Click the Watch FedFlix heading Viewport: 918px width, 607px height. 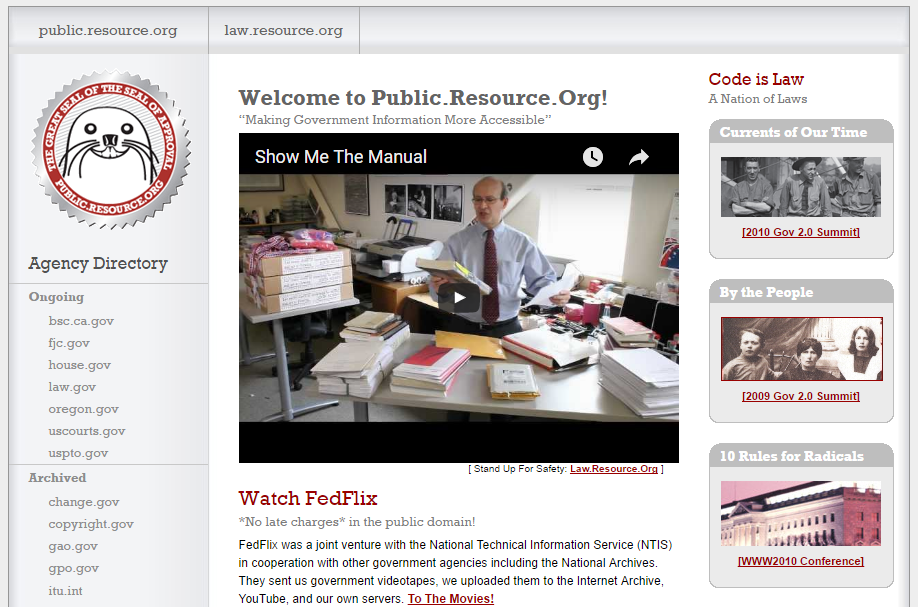pyautogui.click(x=308, y=498)
